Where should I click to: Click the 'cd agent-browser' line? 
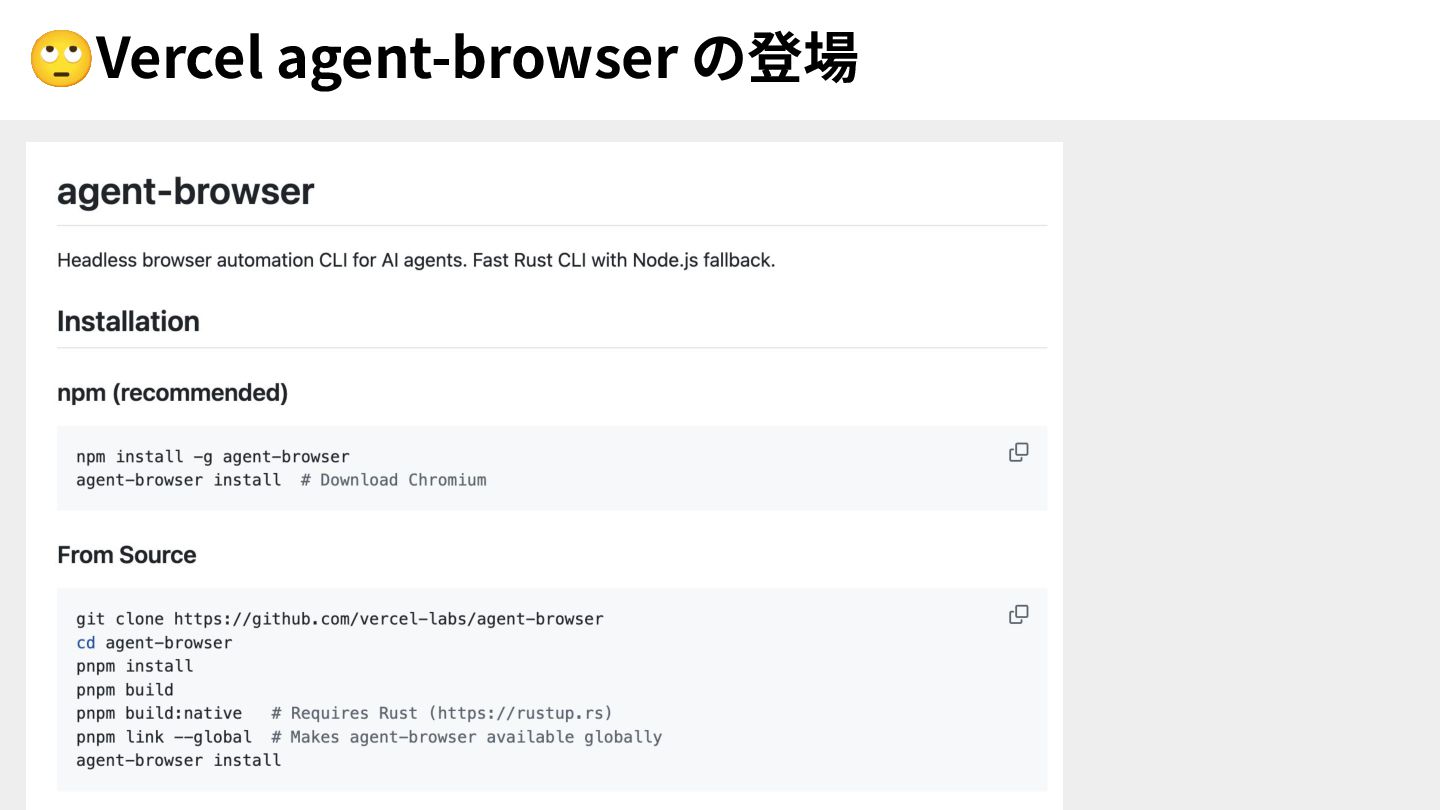click(154, 643)
